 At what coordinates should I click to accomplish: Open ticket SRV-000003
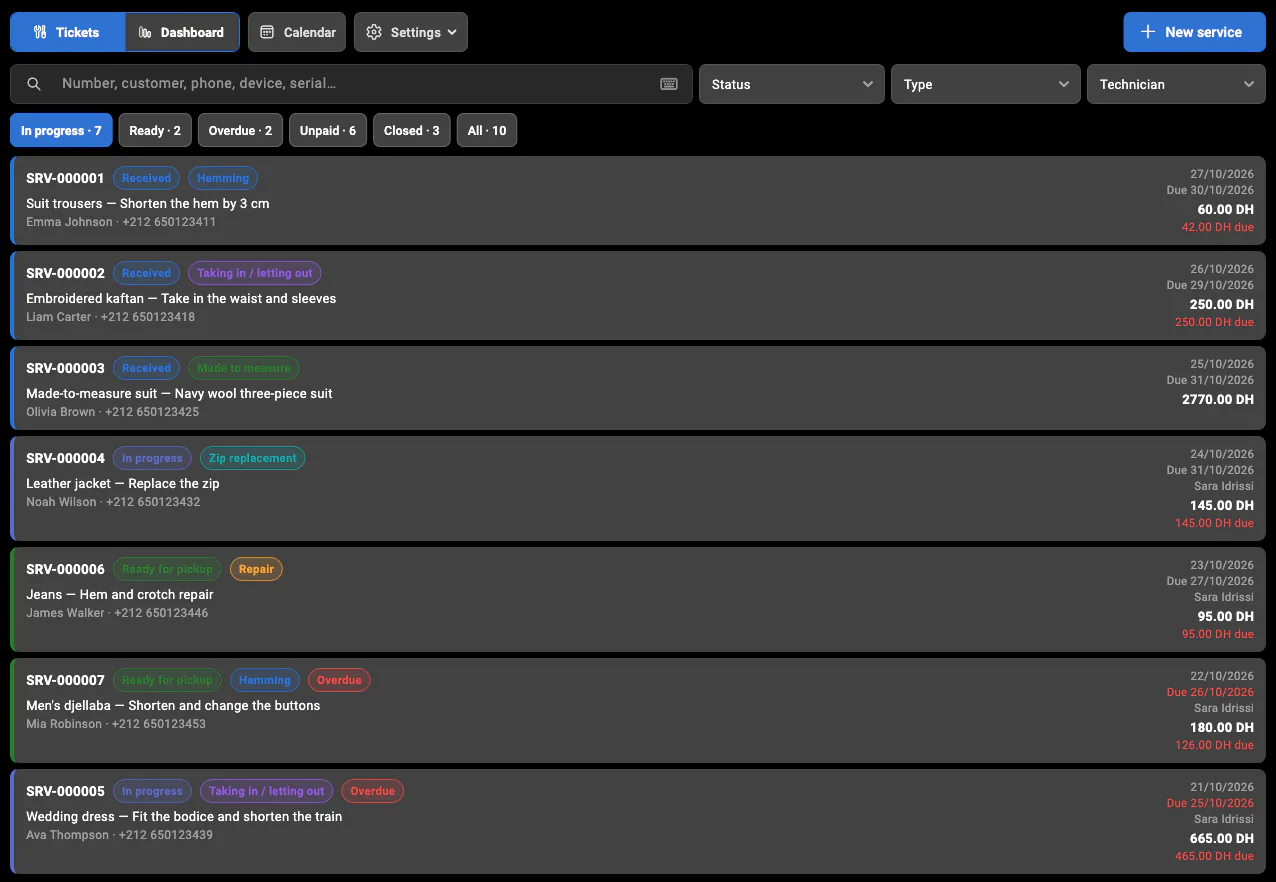pos(638,388)
